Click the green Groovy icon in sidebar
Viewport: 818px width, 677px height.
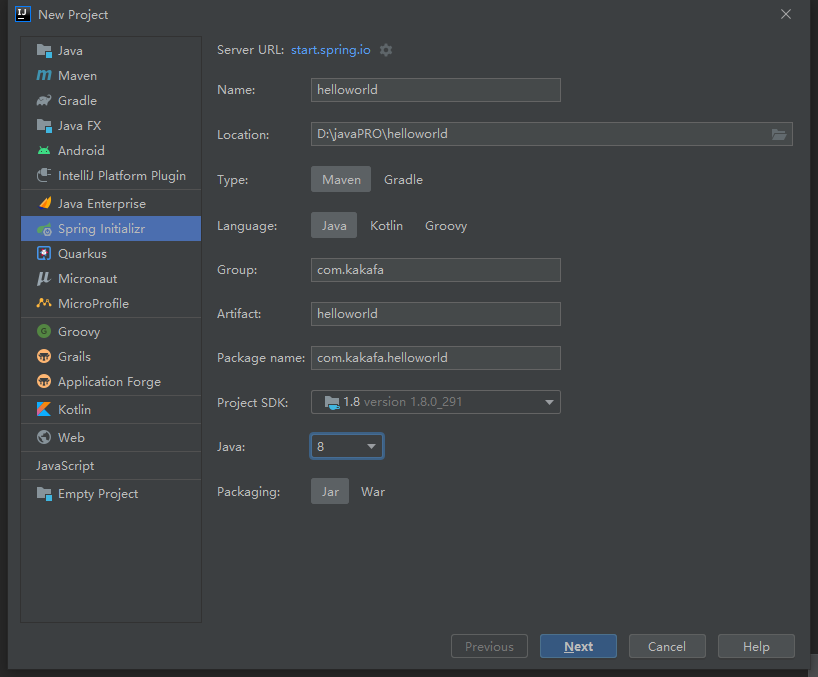coord(44,331)
